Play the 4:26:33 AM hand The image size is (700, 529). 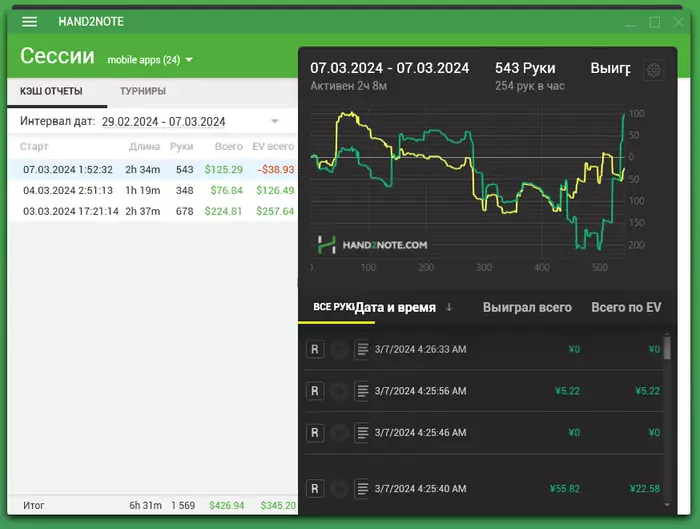[x=339, y=349]
